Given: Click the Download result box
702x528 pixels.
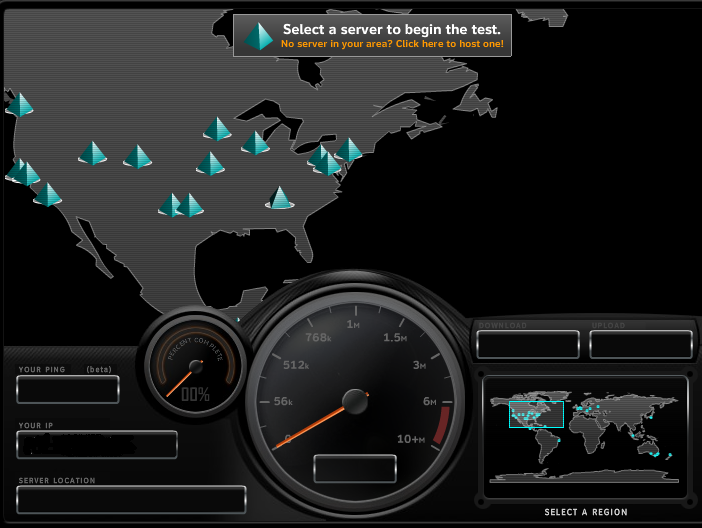Looking at the screenshot, I should (x=528, y=344).
